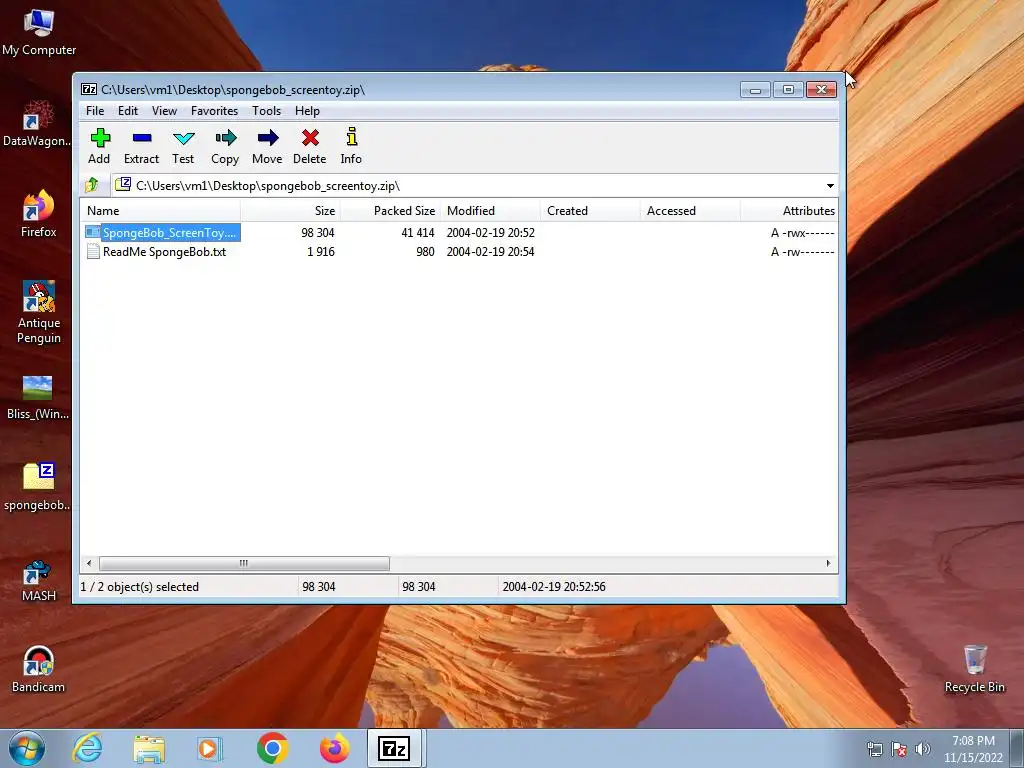The width and height of the screenshot is (1024, 768).
Task: Sort by Accessed column header
Action: pyautogui.click(x=690, y=210)
